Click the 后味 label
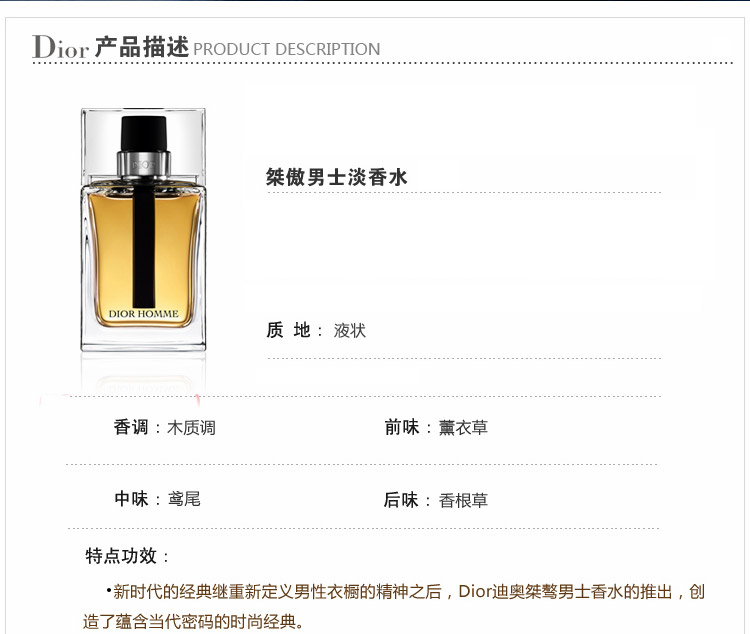750x634 pixels. (x=401, y=500)
